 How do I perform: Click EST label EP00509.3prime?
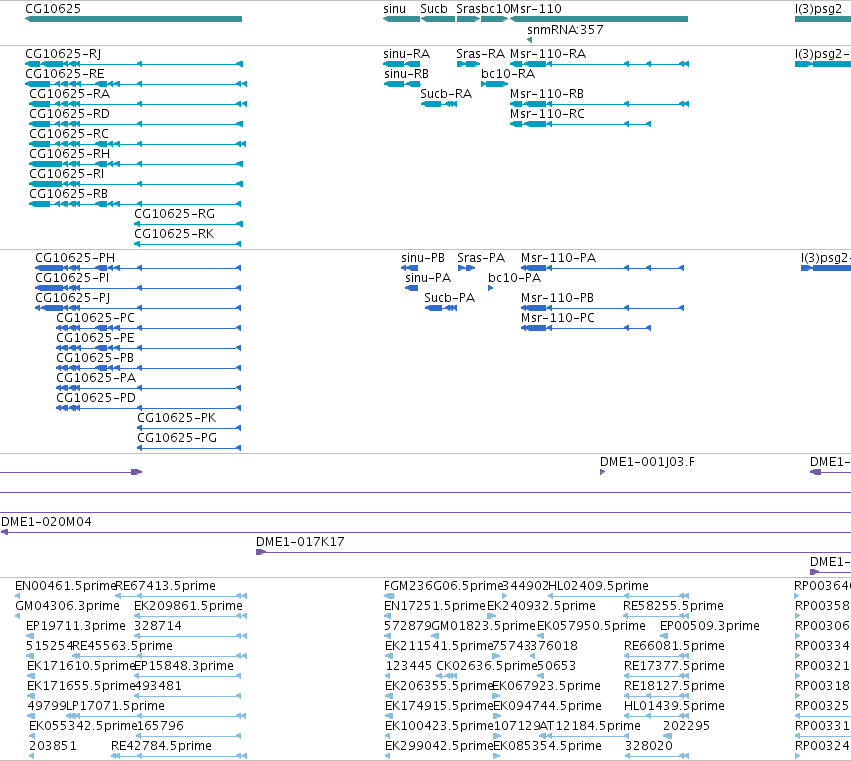tap(710, 626)
